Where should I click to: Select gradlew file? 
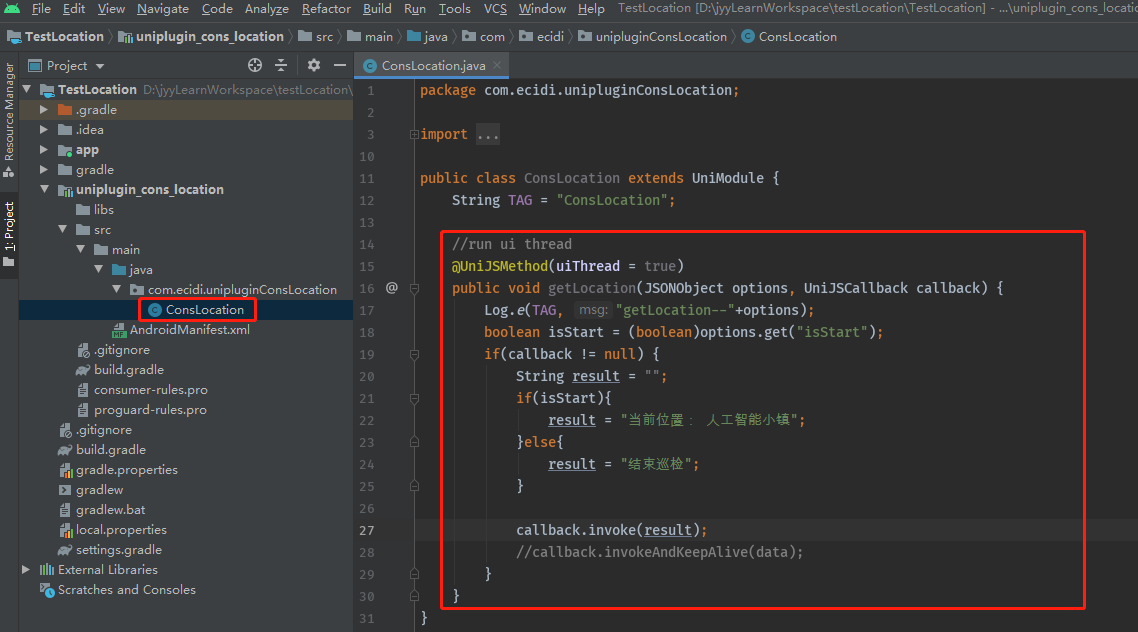[91, 490]
